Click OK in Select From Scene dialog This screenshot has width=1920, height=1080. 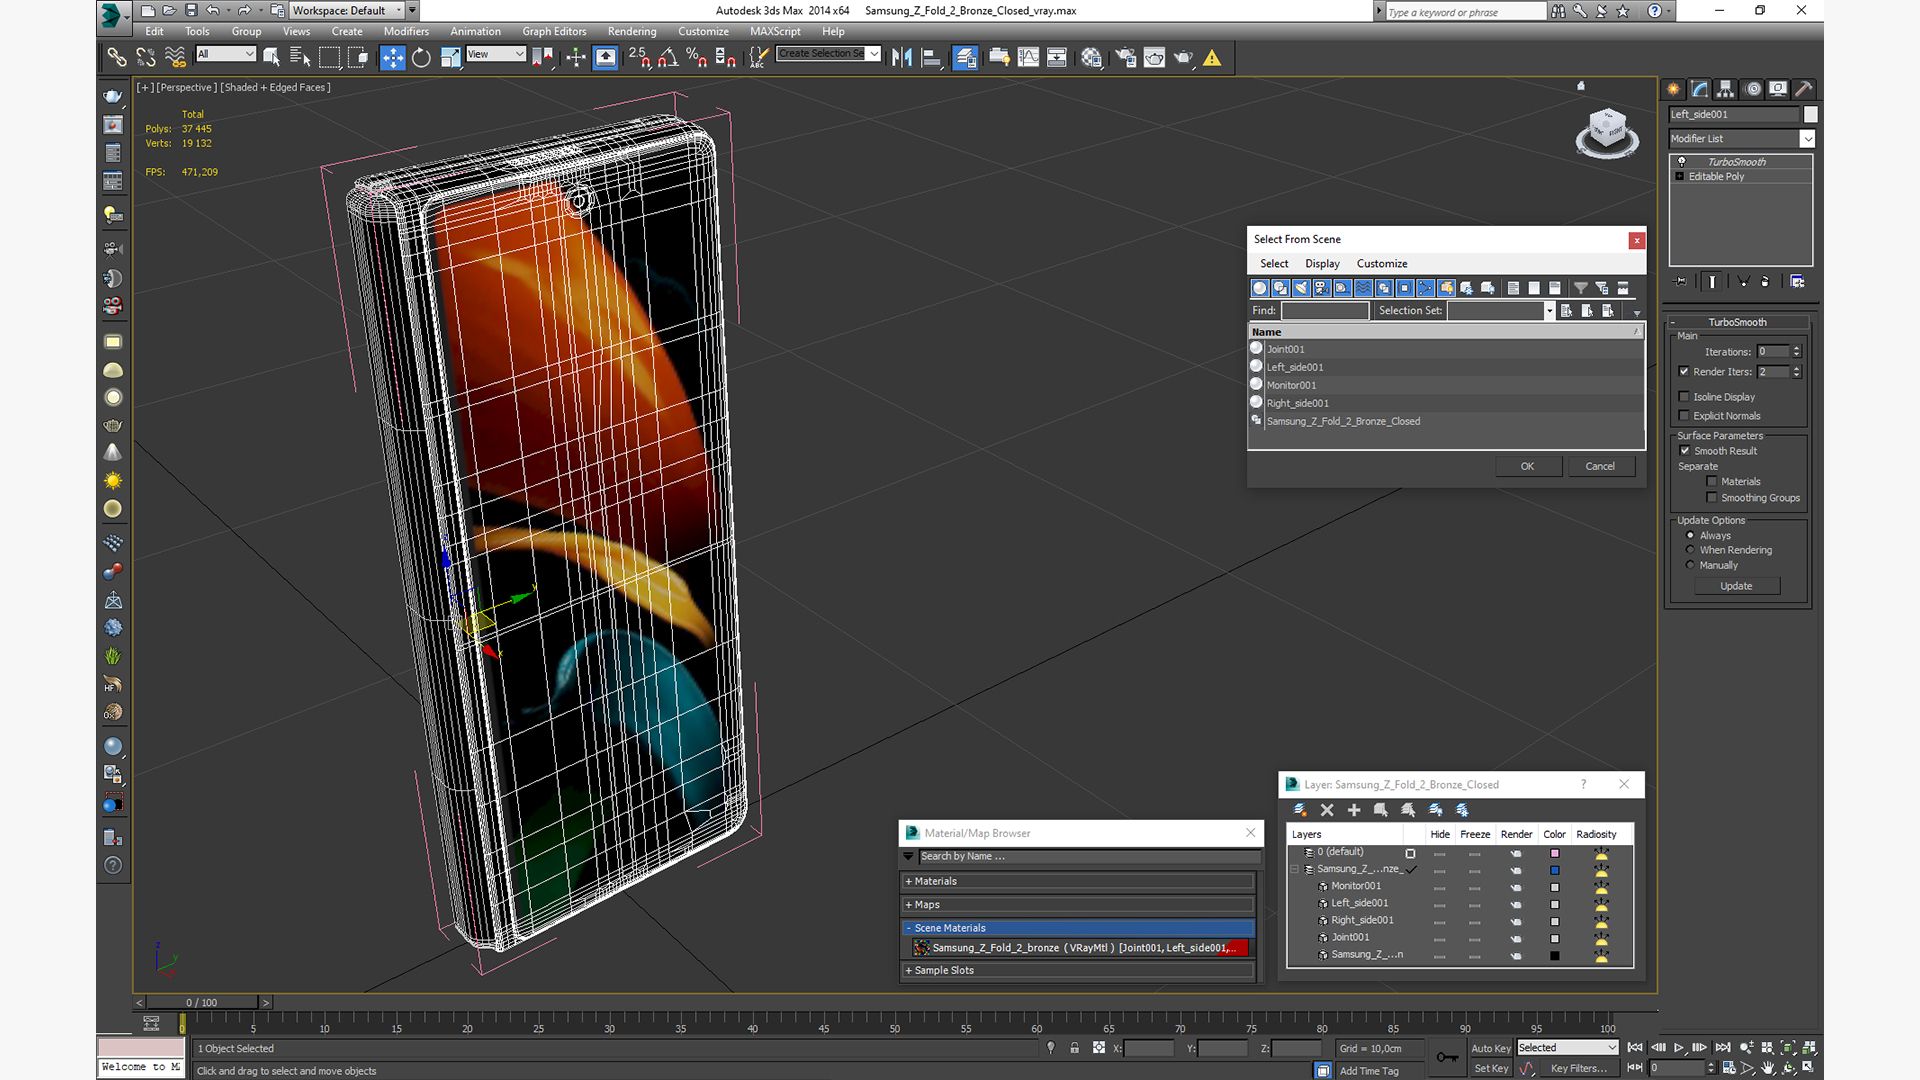click(x=1528, y=466)
